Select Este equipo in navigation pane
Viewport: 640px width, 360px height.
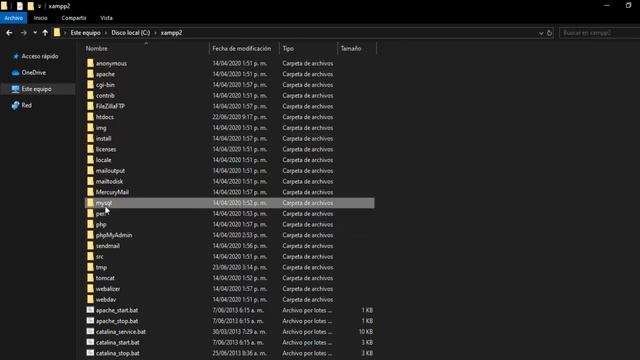[x=36, y=89]
